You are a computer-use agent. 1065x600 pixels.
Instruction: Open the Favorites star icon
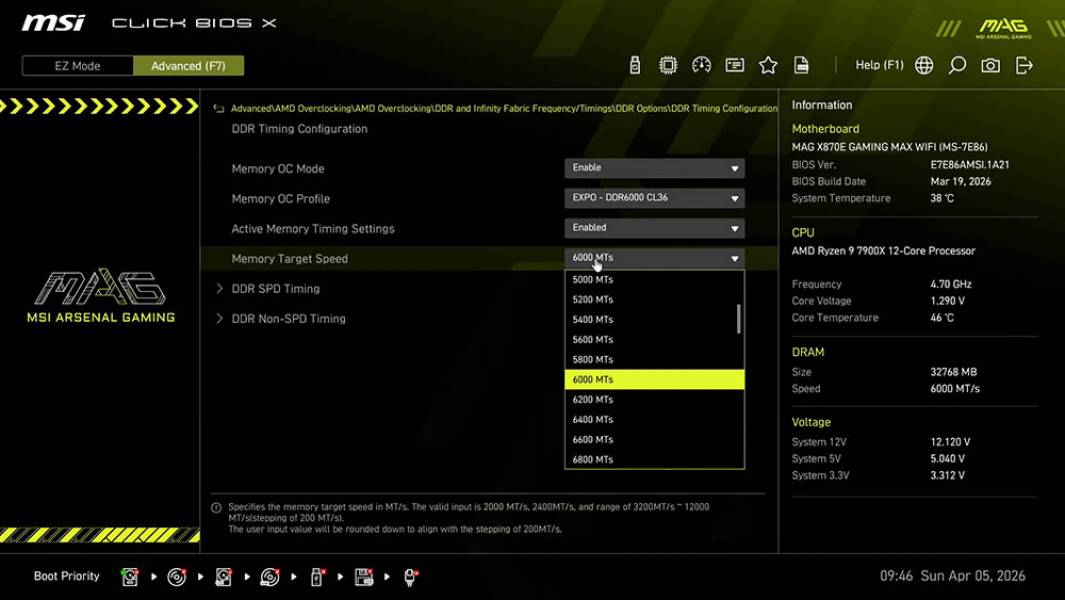pos(768,64)
